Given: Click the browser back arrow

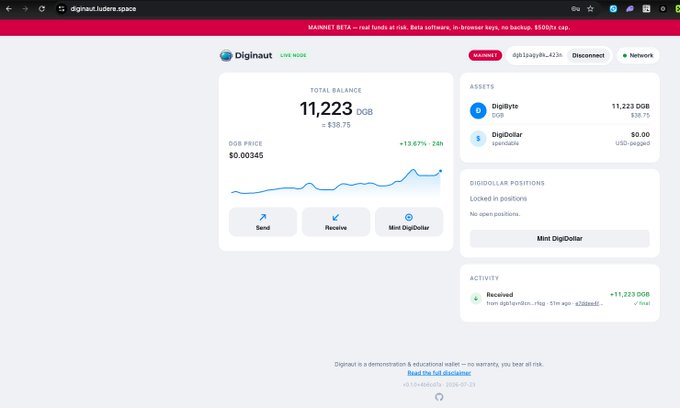Looking at the screenshot, I should 9,9.
